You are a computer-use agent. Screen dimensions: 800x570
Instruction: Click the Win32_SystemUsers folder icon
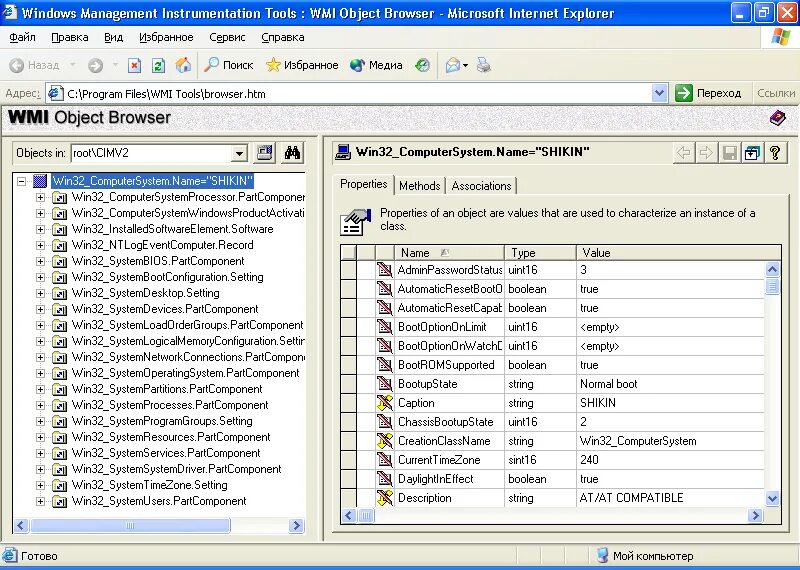(60, 501)
